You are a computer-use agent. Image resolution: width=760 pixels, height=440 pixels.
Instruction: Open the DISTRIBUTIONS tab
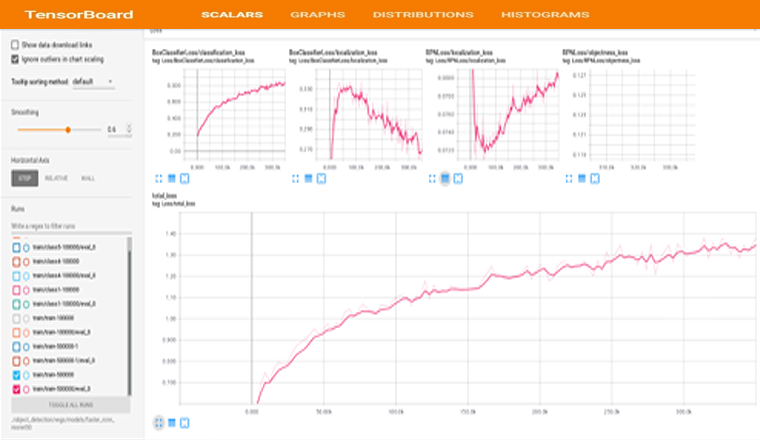point(423,15)
